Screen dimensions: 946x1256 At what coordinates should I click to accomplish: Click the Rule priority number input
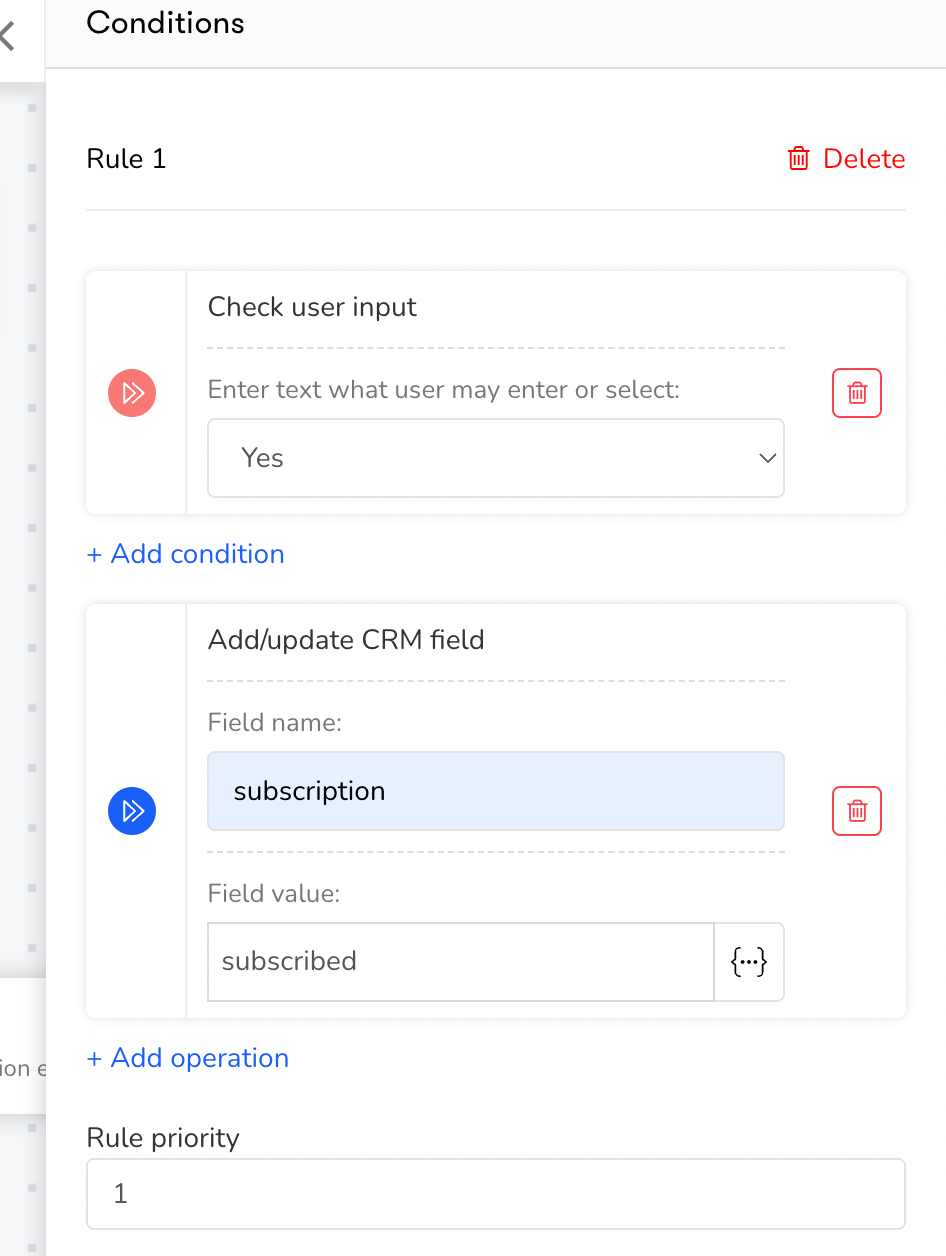(496, 1194)
